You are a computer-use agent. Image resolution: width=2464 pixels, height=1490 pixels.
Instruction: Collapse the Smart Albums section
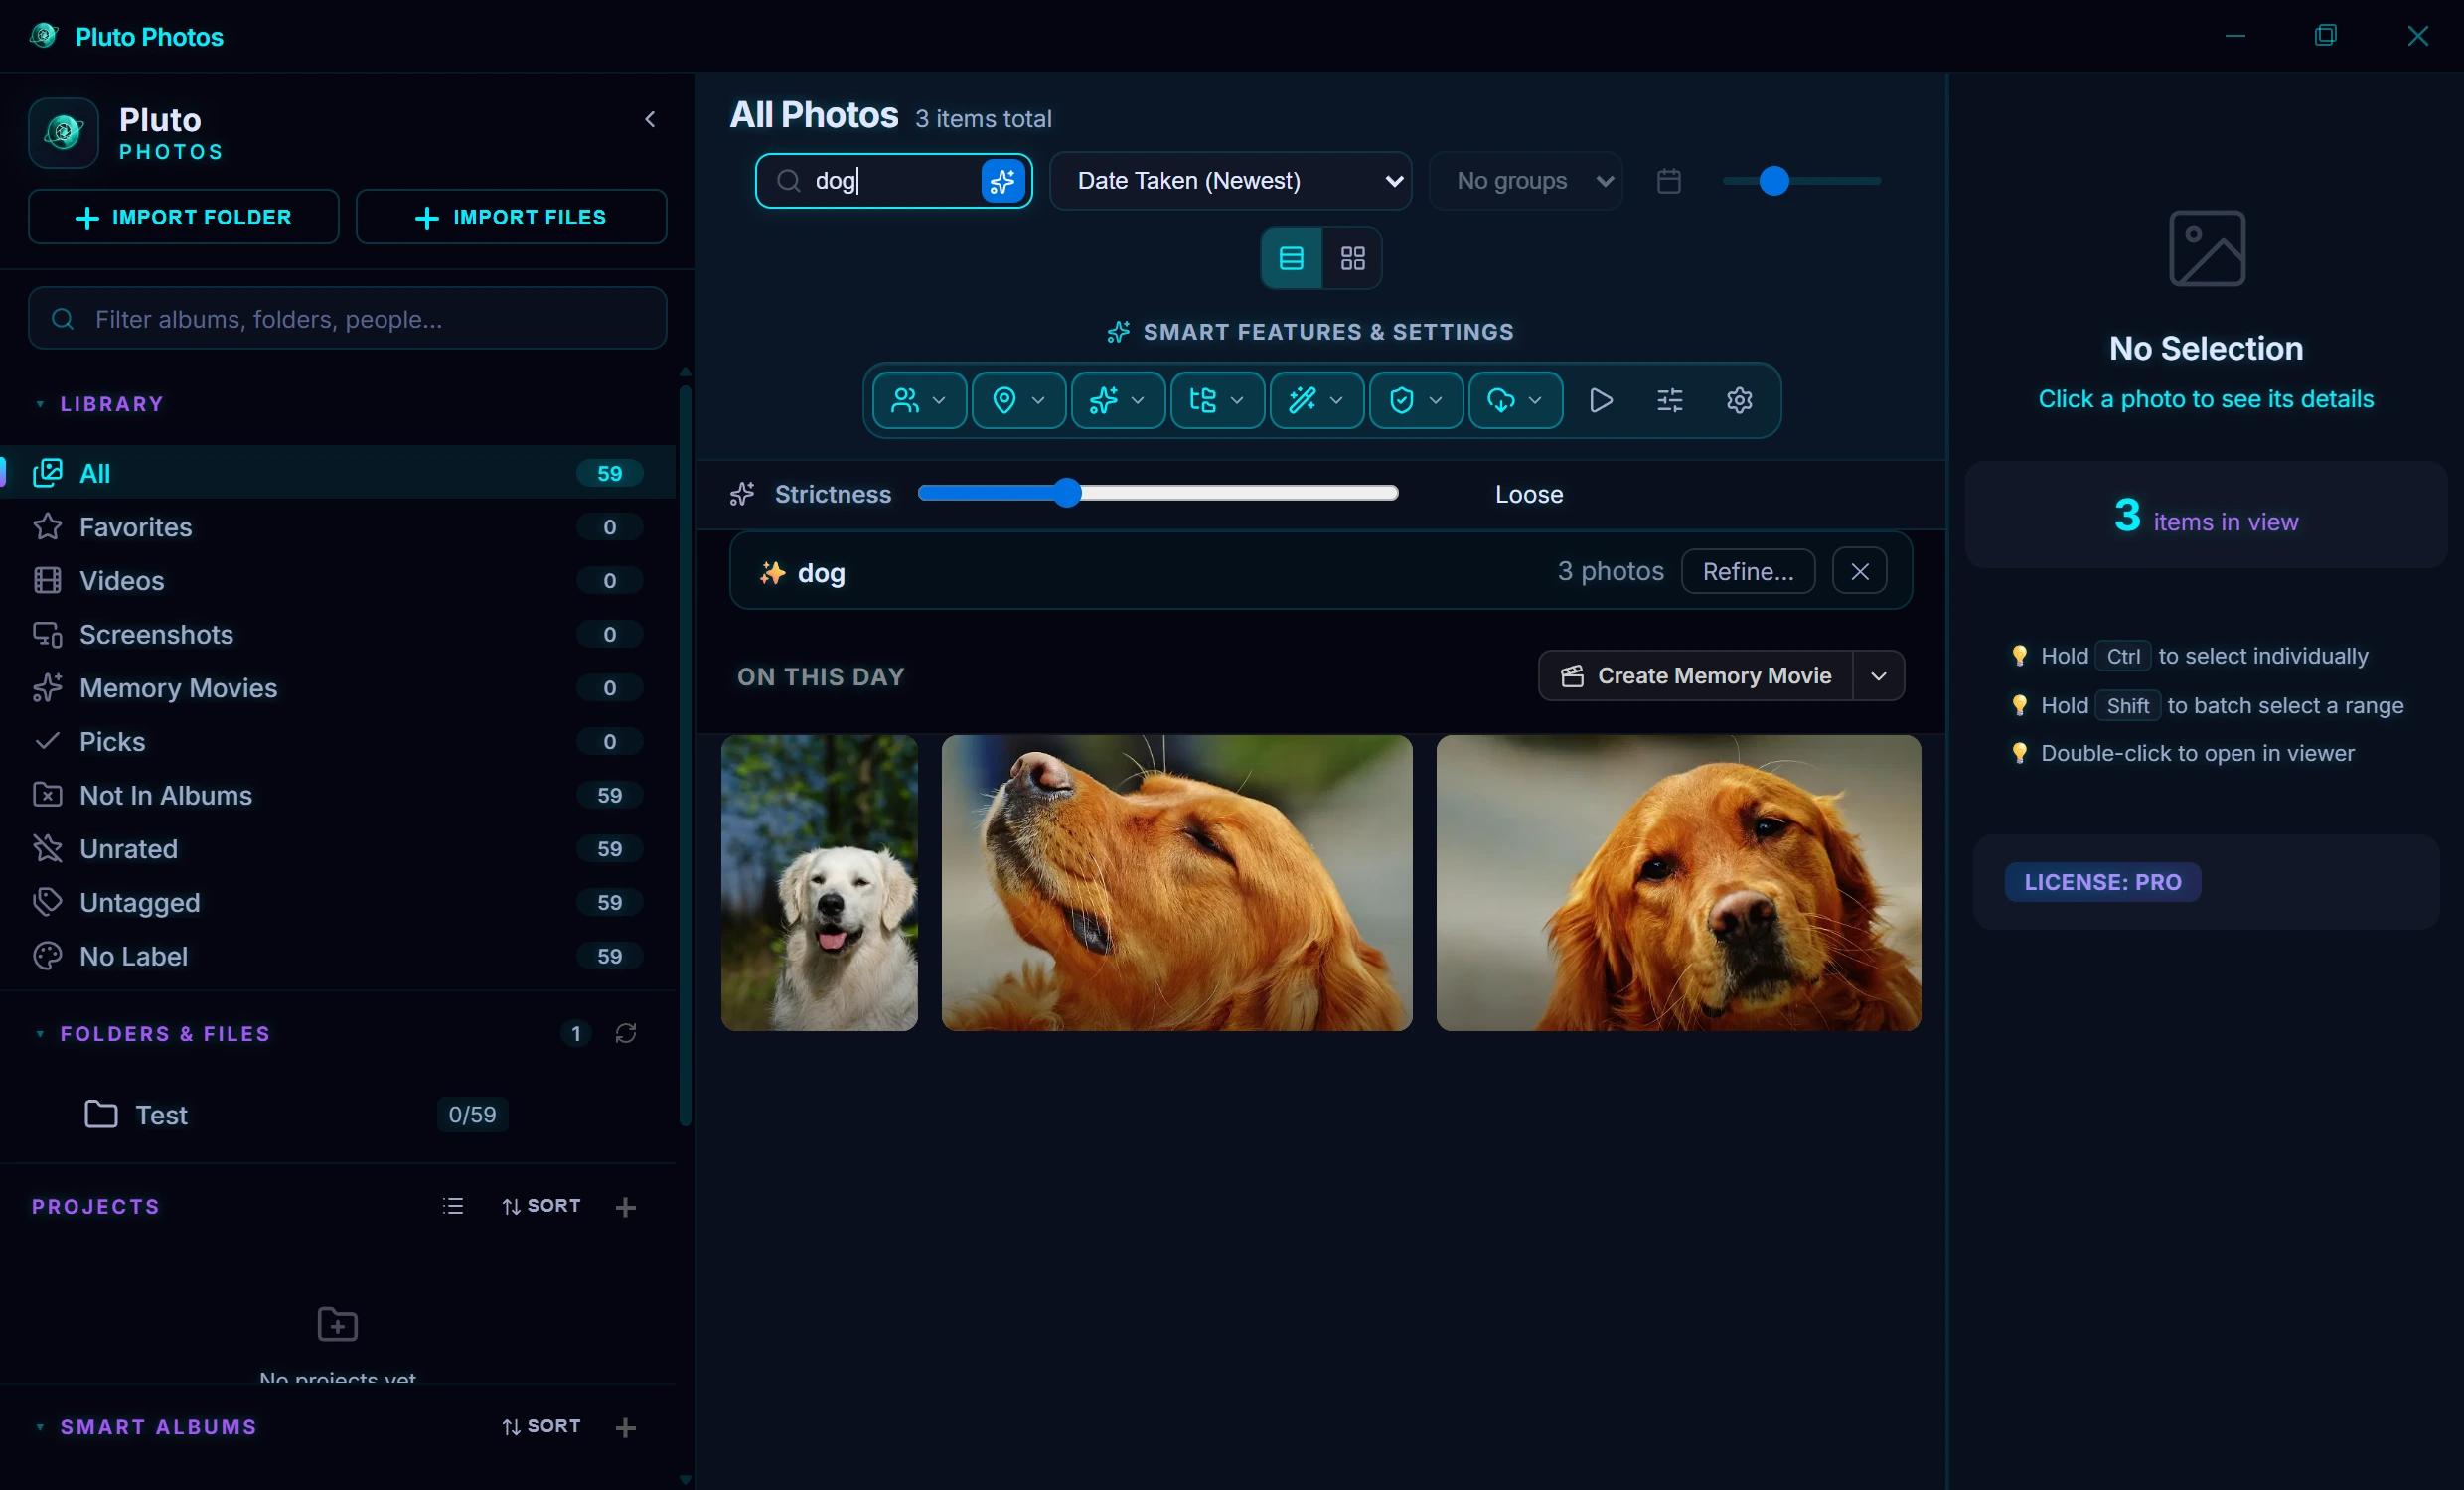[146, 1427]
